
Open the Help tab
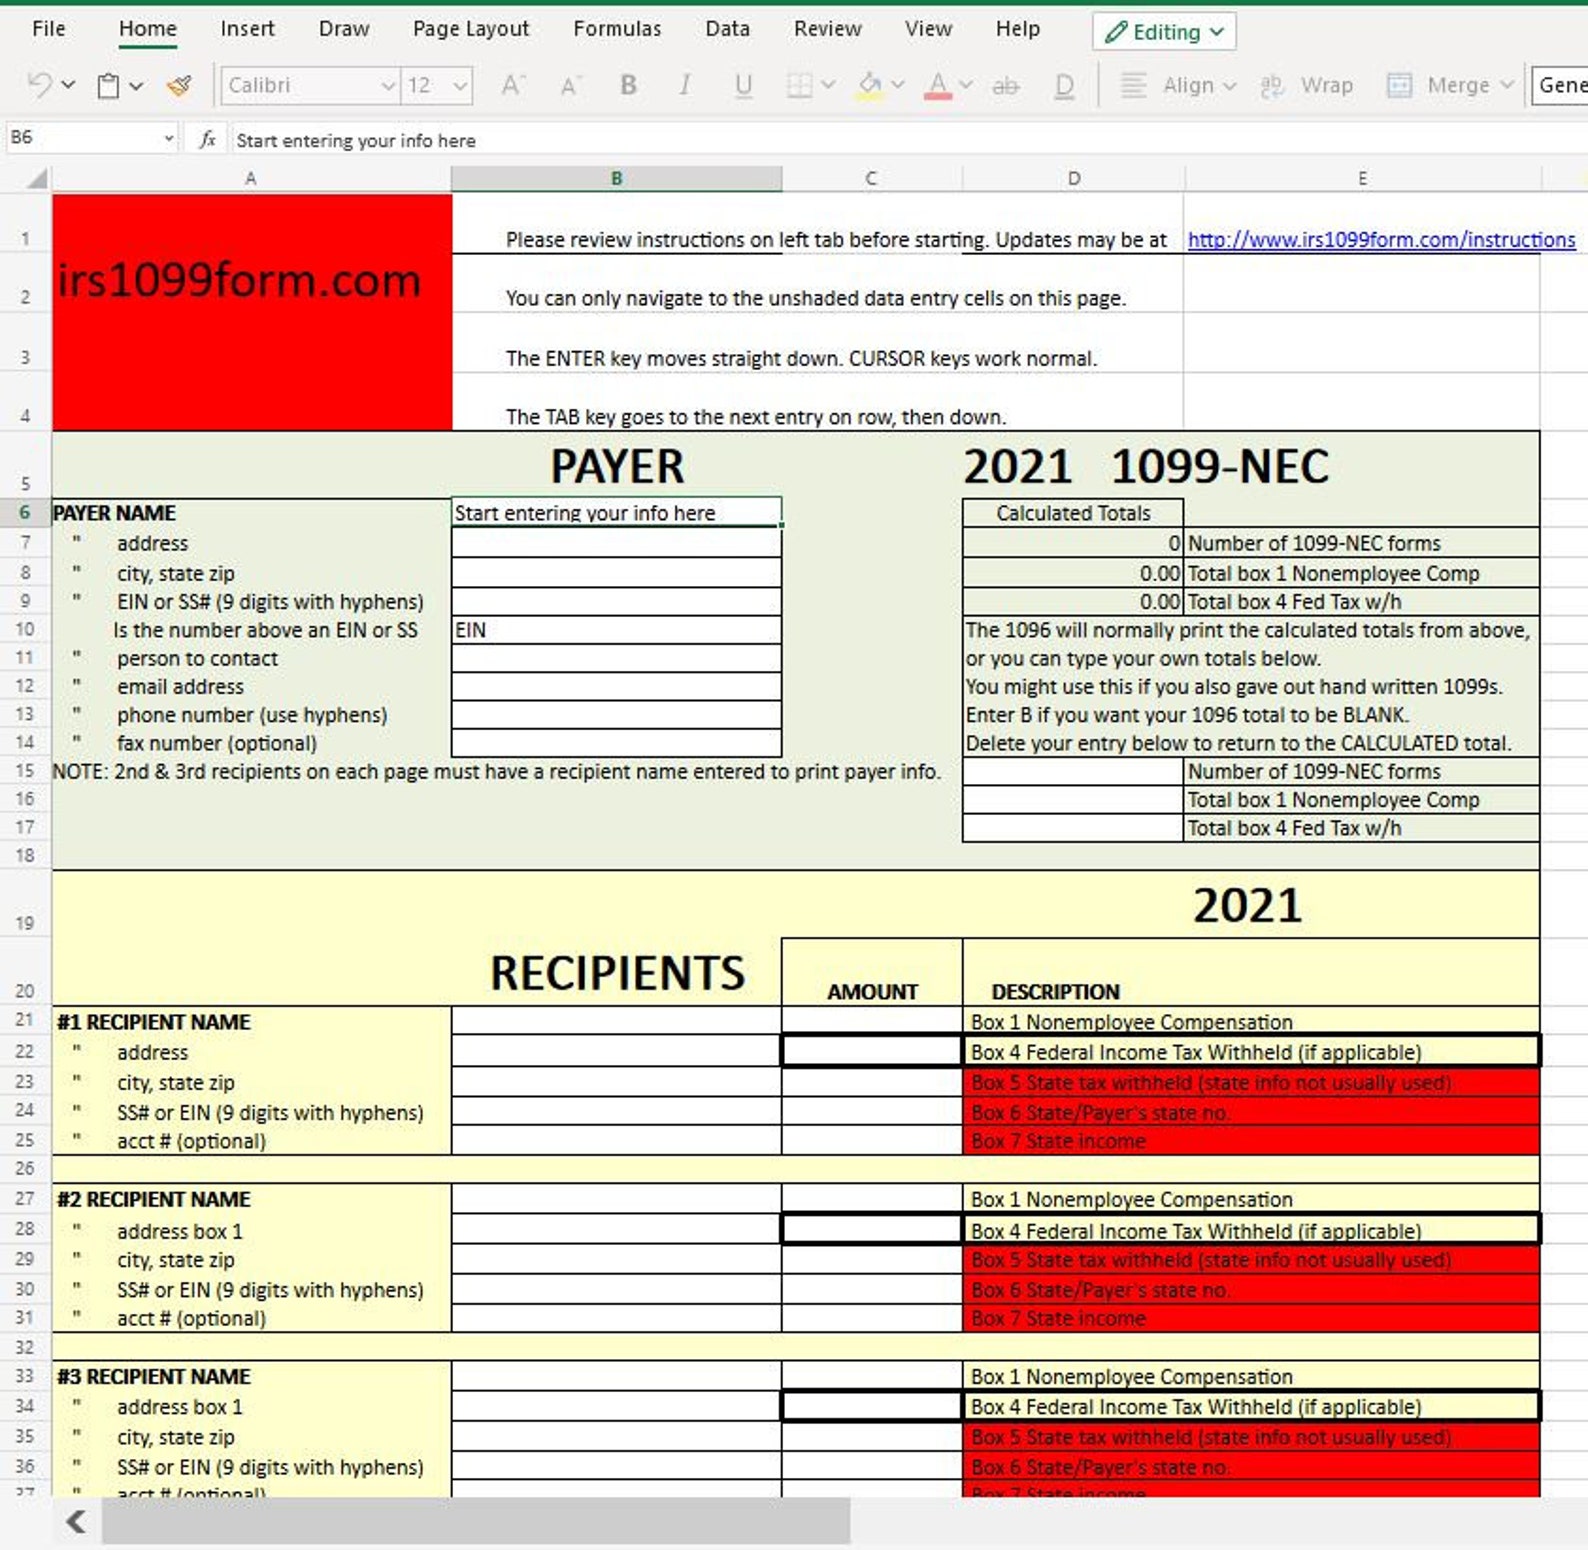[x=1017, y=29]
